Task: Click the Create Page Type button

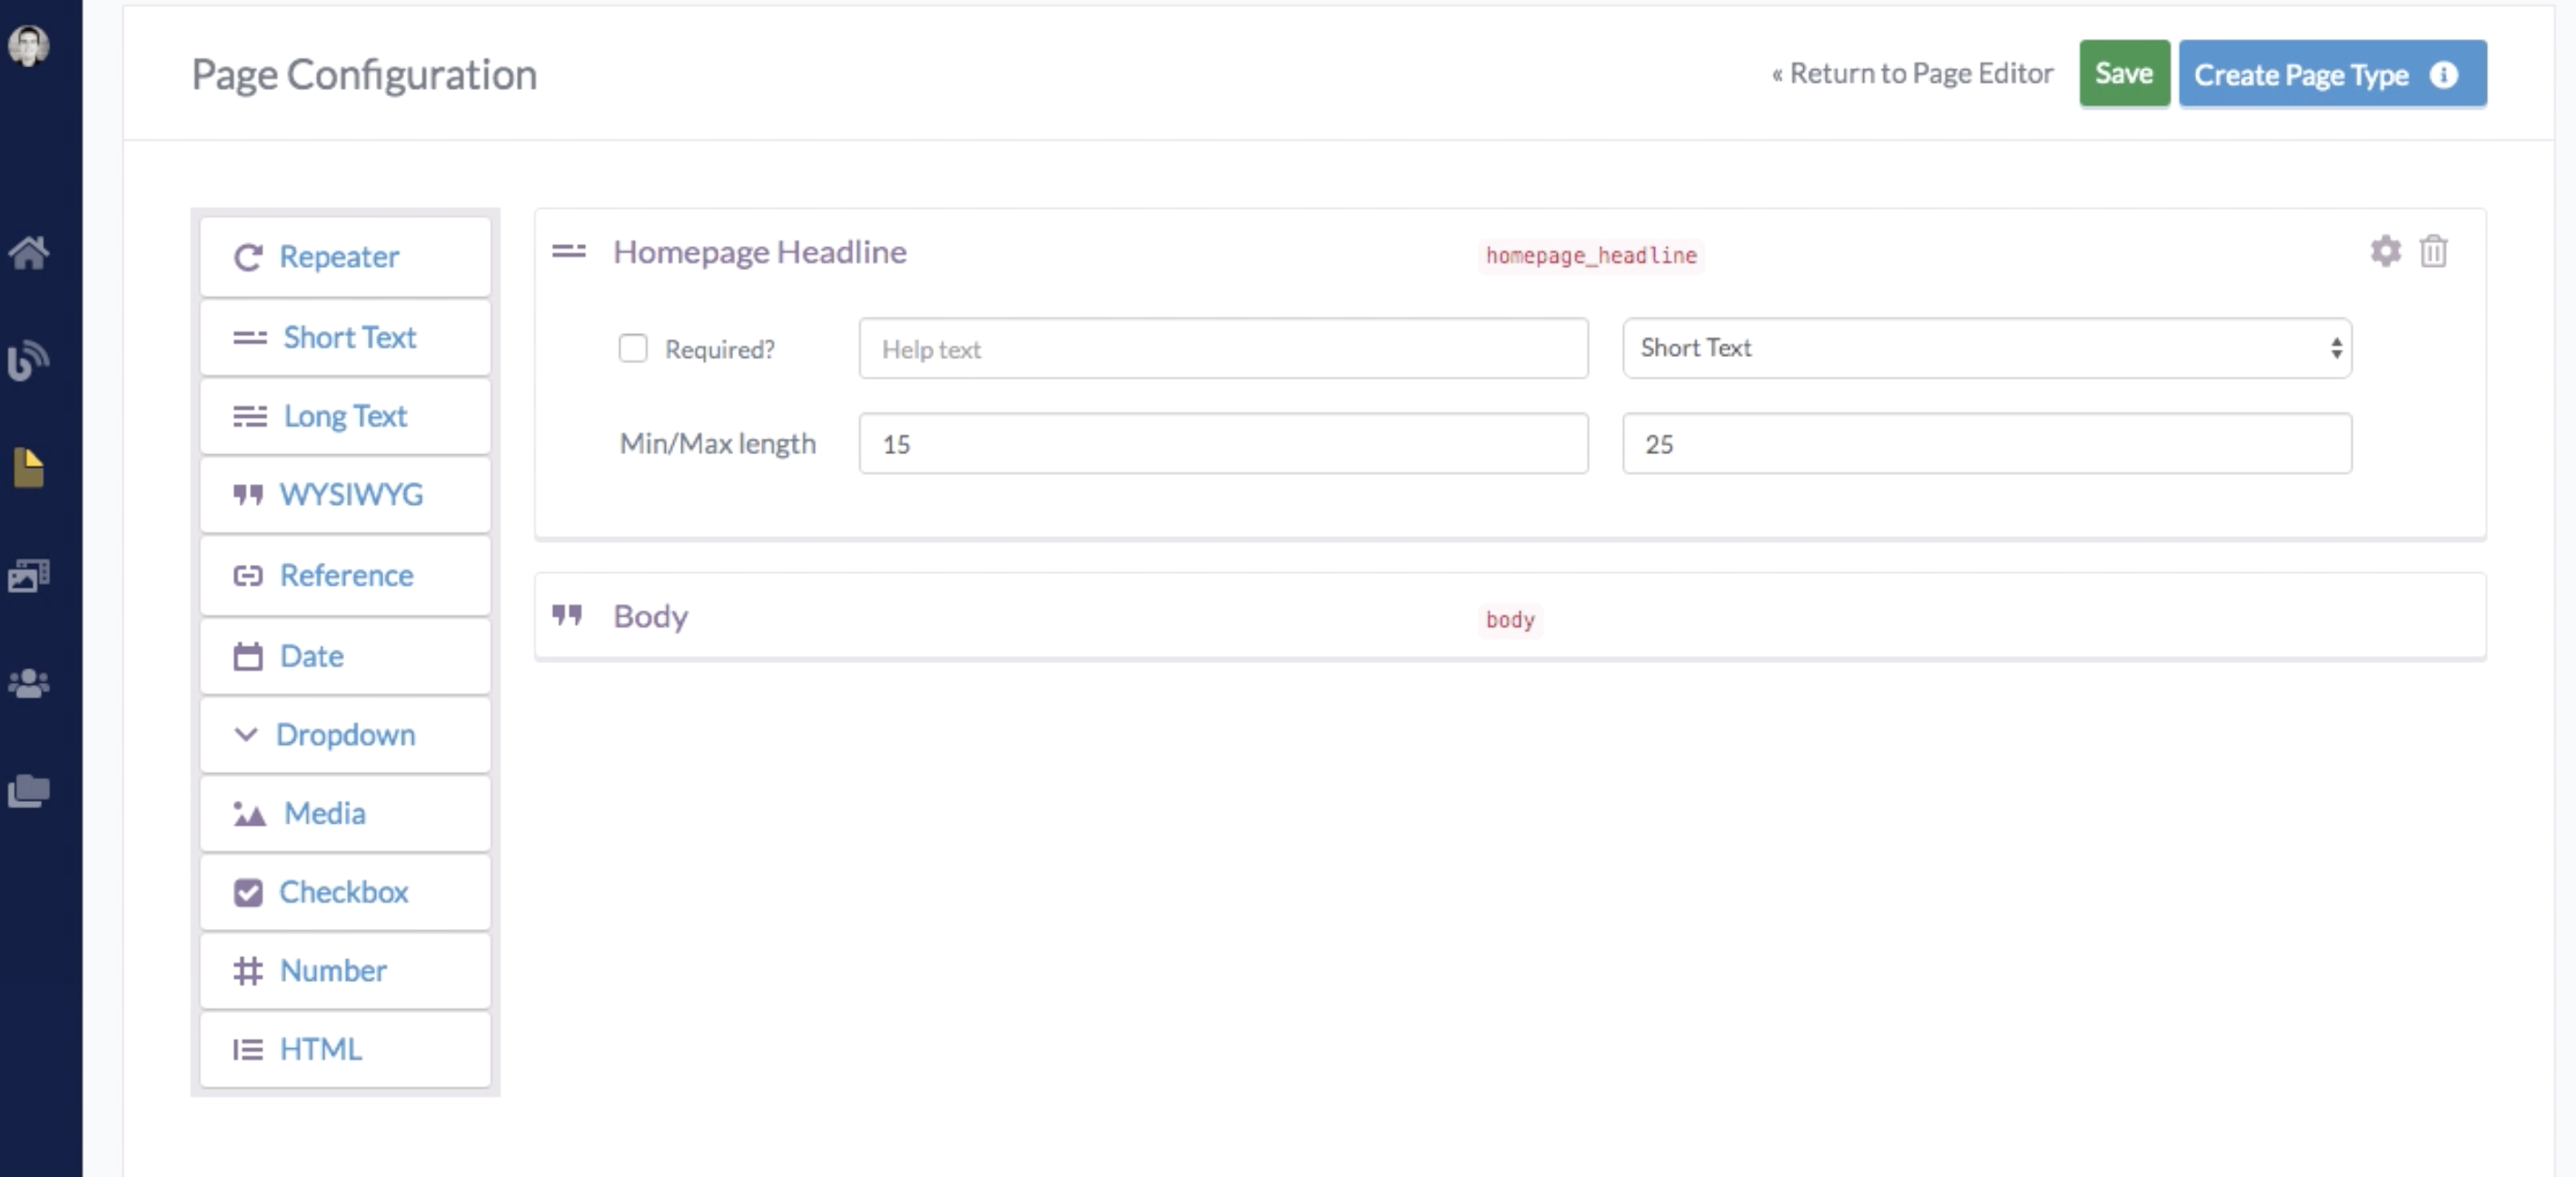Action: [2332, 73]
